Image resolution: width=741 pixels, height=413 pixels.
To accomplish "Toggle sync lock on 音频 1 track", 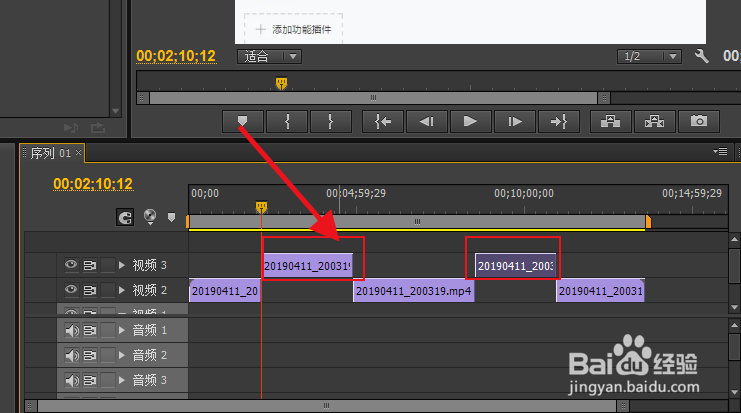I will (90, 330).
